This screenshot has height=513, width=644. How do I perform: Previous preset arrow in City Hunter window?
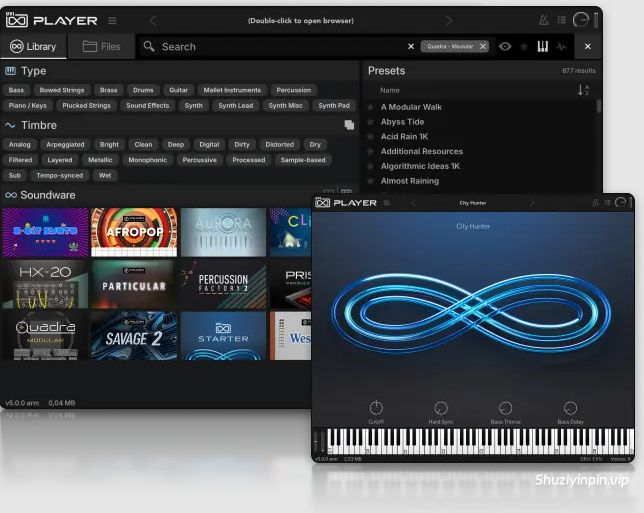tap(414, 202)
